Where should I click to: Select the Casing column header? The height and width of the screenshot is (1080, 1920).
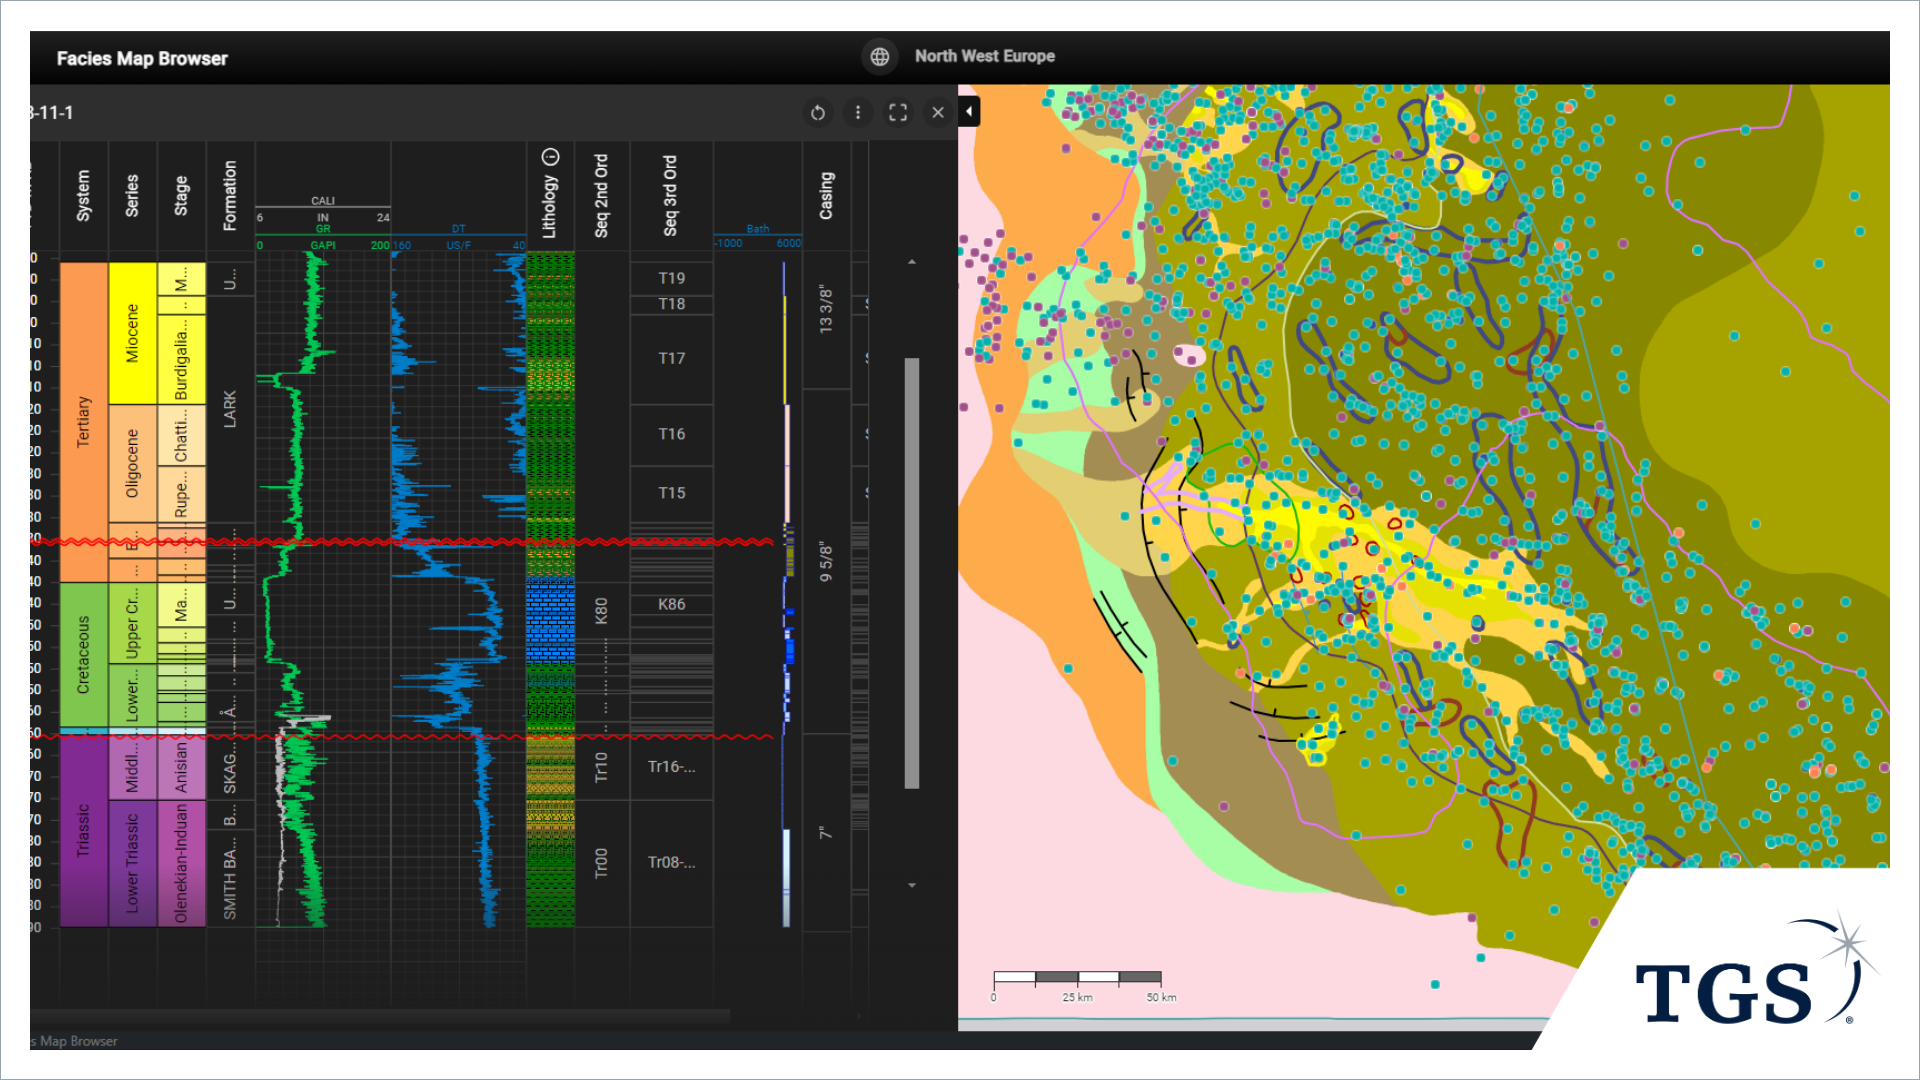(826, 196)
